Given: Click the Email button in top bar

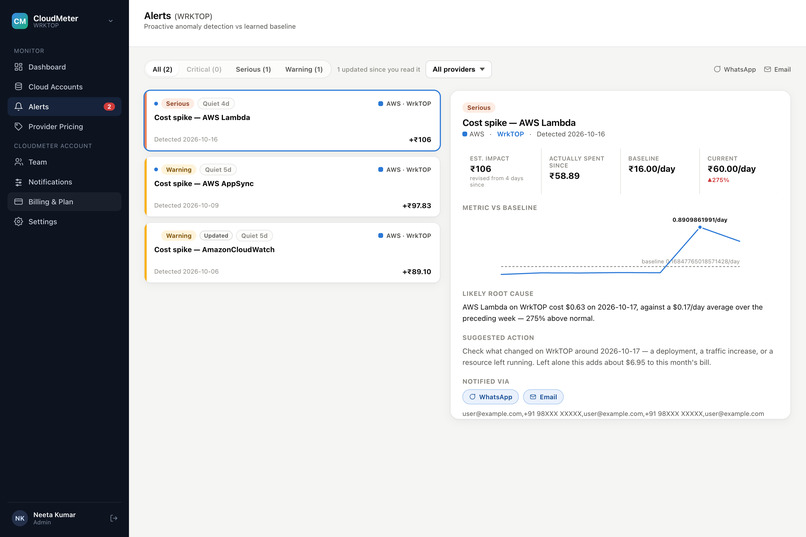Looking at the screenshot, I should coord(777,69).
